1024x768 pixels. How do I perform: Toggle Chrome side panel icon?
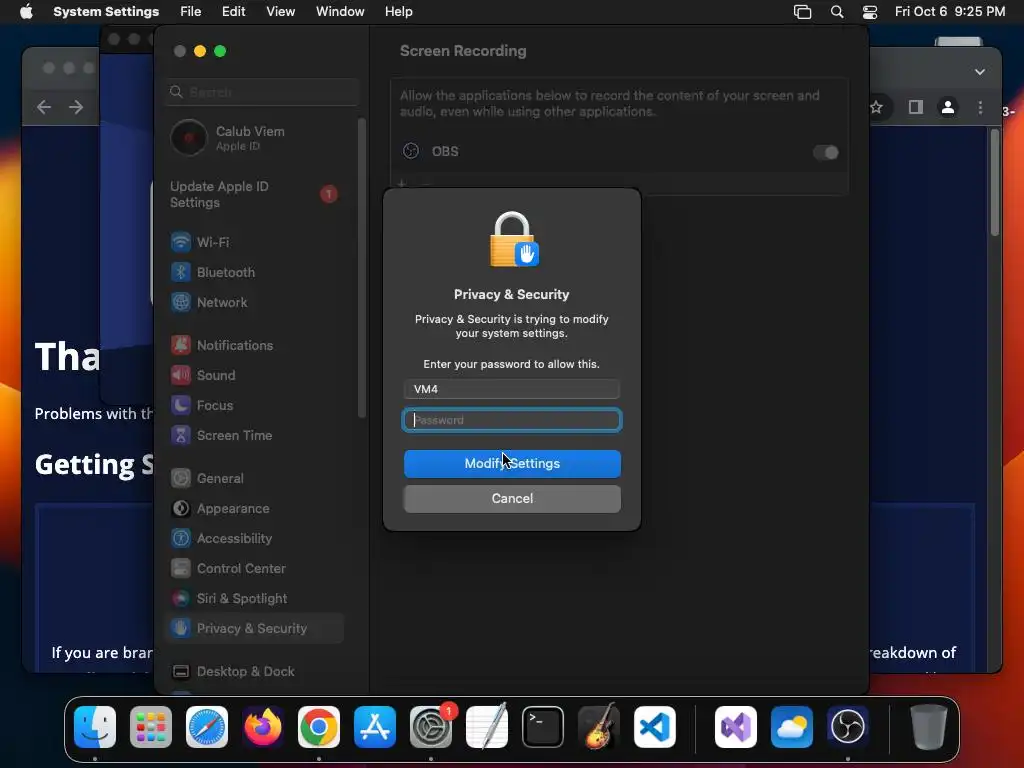[916, 107]
